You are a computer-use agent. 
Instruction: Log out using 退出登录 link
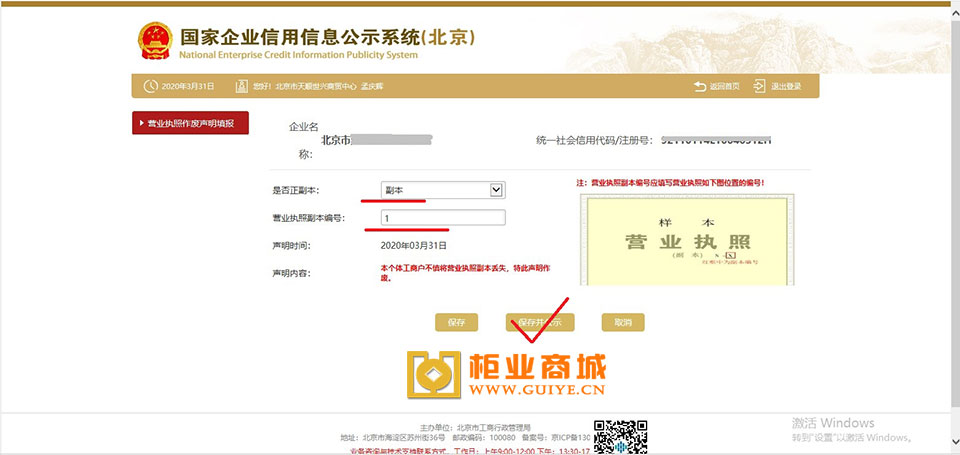point(786,86)
